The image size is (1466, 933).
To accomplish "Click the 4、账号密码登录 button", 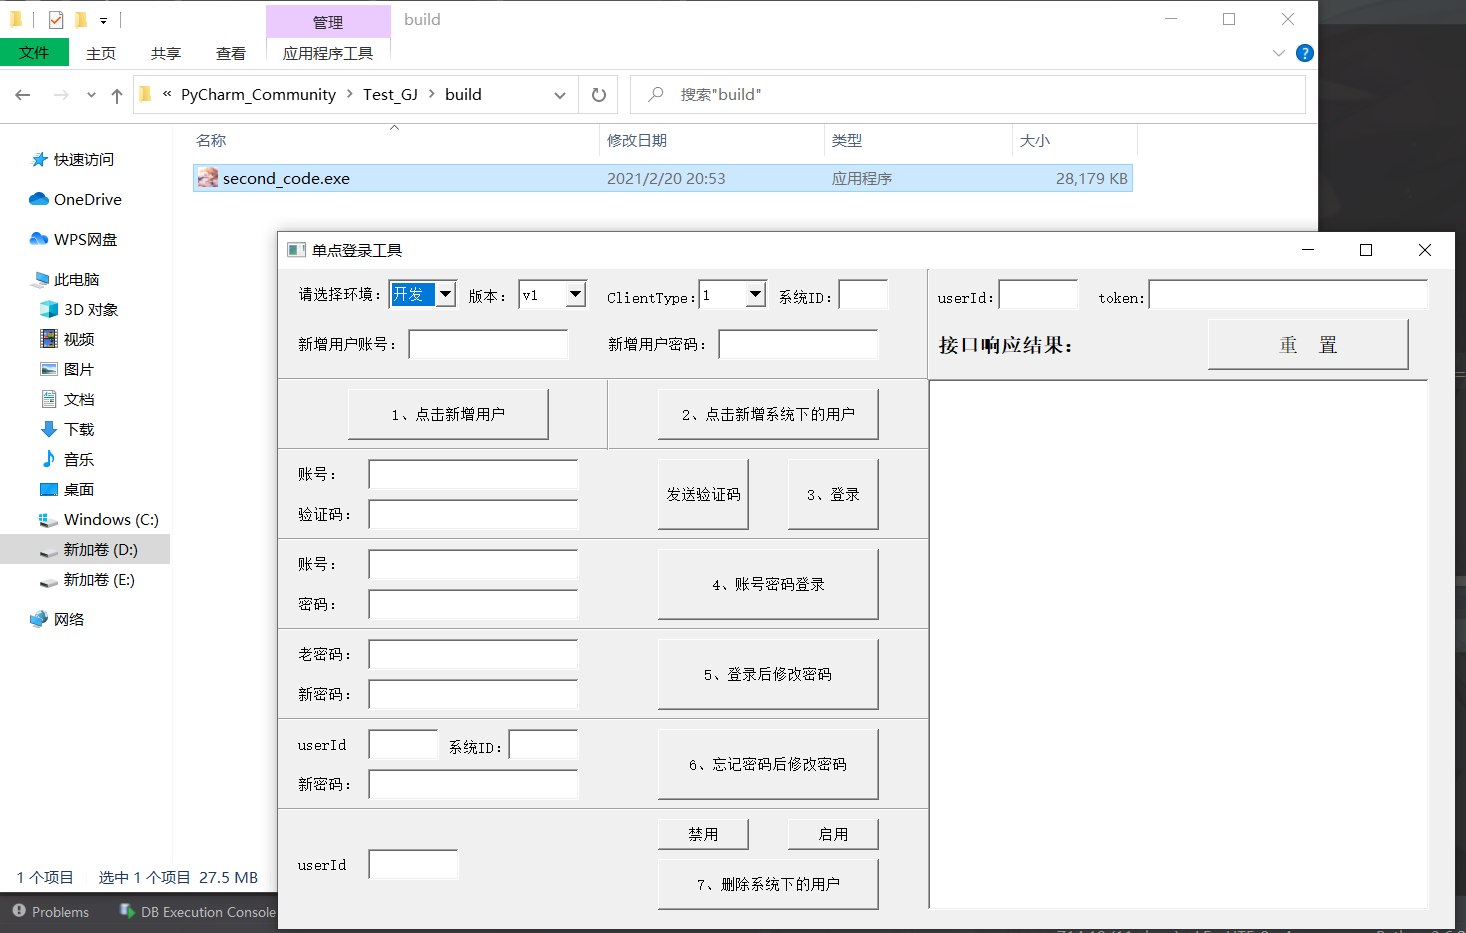I will [768, 584].
